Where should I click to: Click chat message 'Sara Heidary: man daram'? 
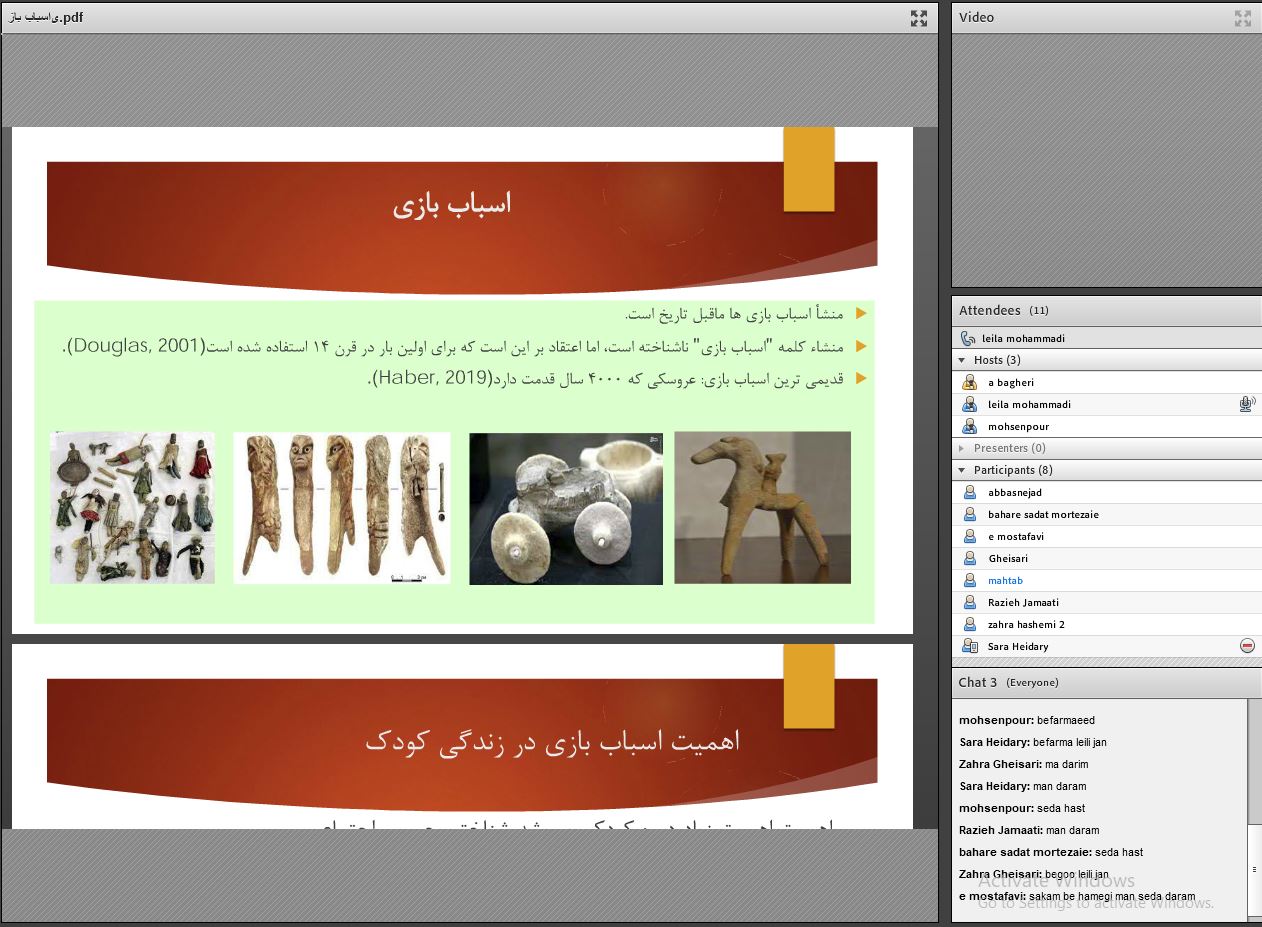(x=1023, y=787)
